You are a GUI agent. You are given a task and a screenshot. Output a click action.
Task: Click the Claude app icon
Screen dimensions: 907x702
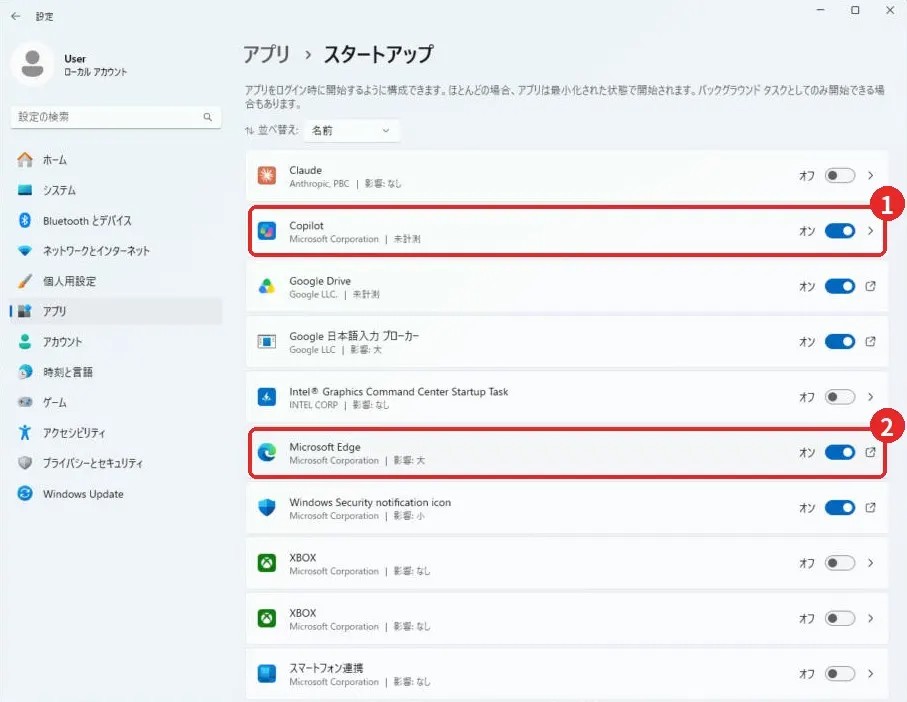pyautogui.click(x=267, y=175)
